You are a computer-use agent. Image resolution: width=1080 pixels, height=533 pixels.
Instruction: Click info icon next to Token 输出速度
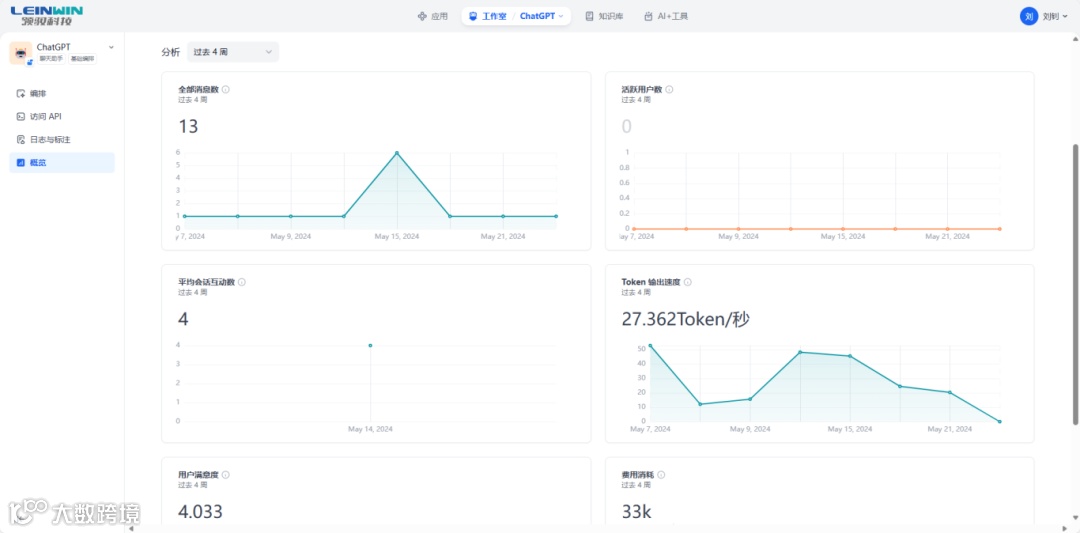[x=688, y=282]
